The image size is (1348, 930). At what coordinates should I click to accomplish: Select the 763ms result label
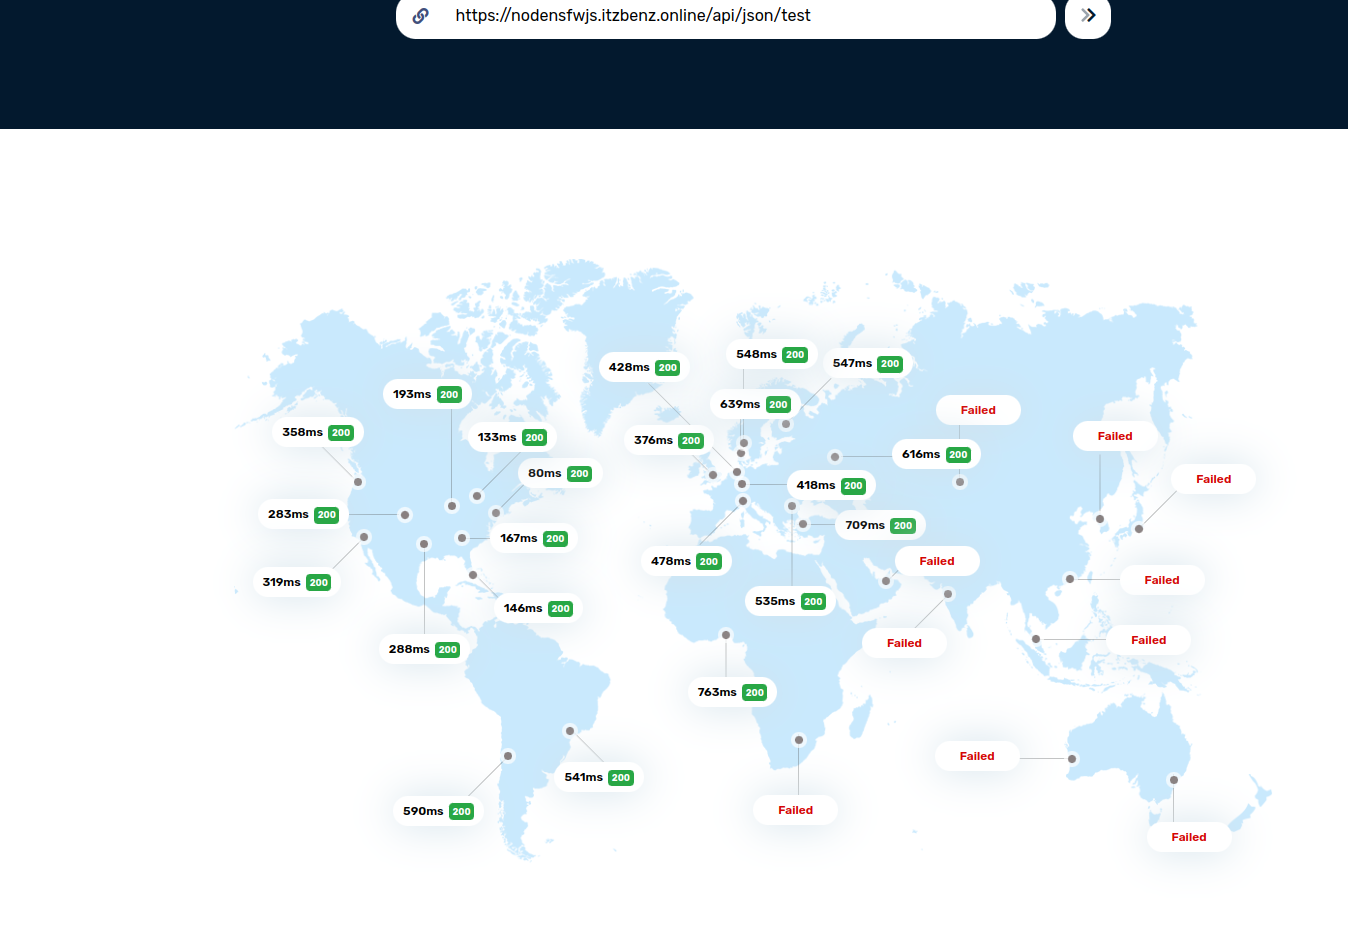click(732, 692)
